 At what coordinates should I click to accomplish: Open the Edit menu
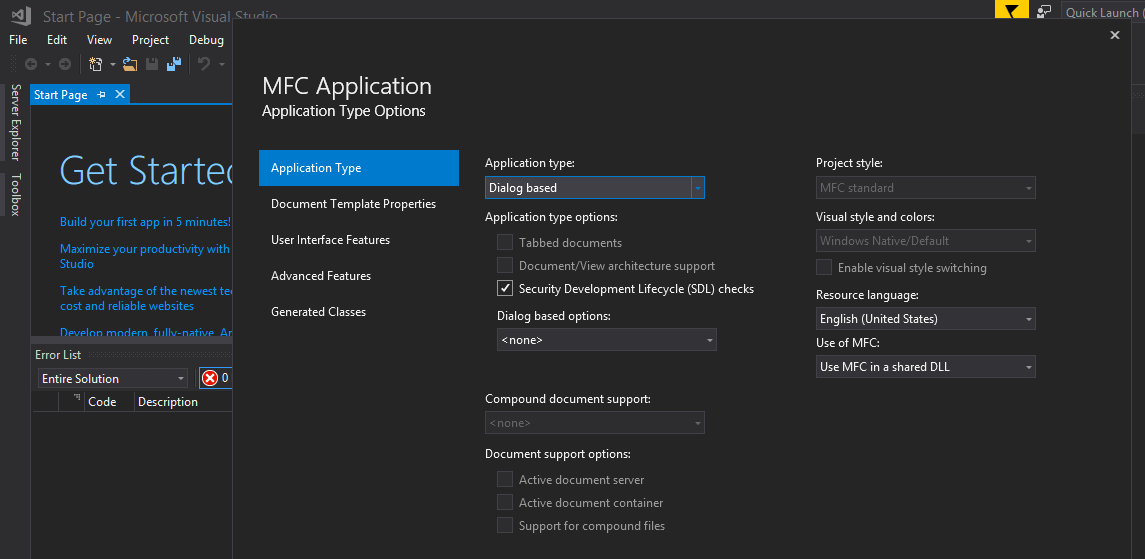tap(57, 40)
